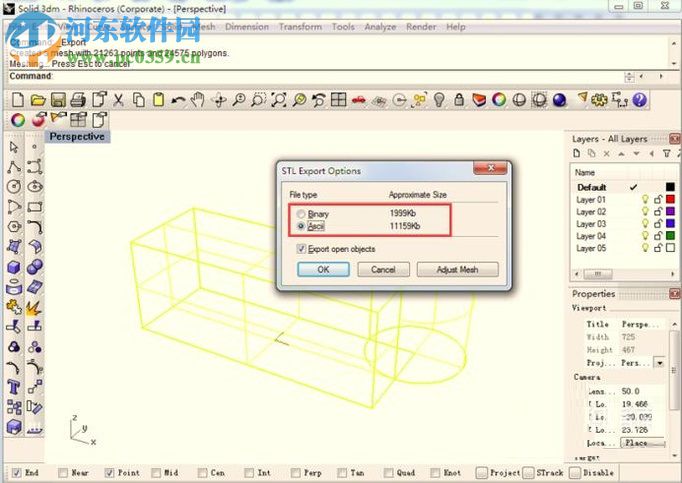682x483 pixels.
Task: Select the Binary file type radio
Action: pyautogui.click(x=301, y=214)
